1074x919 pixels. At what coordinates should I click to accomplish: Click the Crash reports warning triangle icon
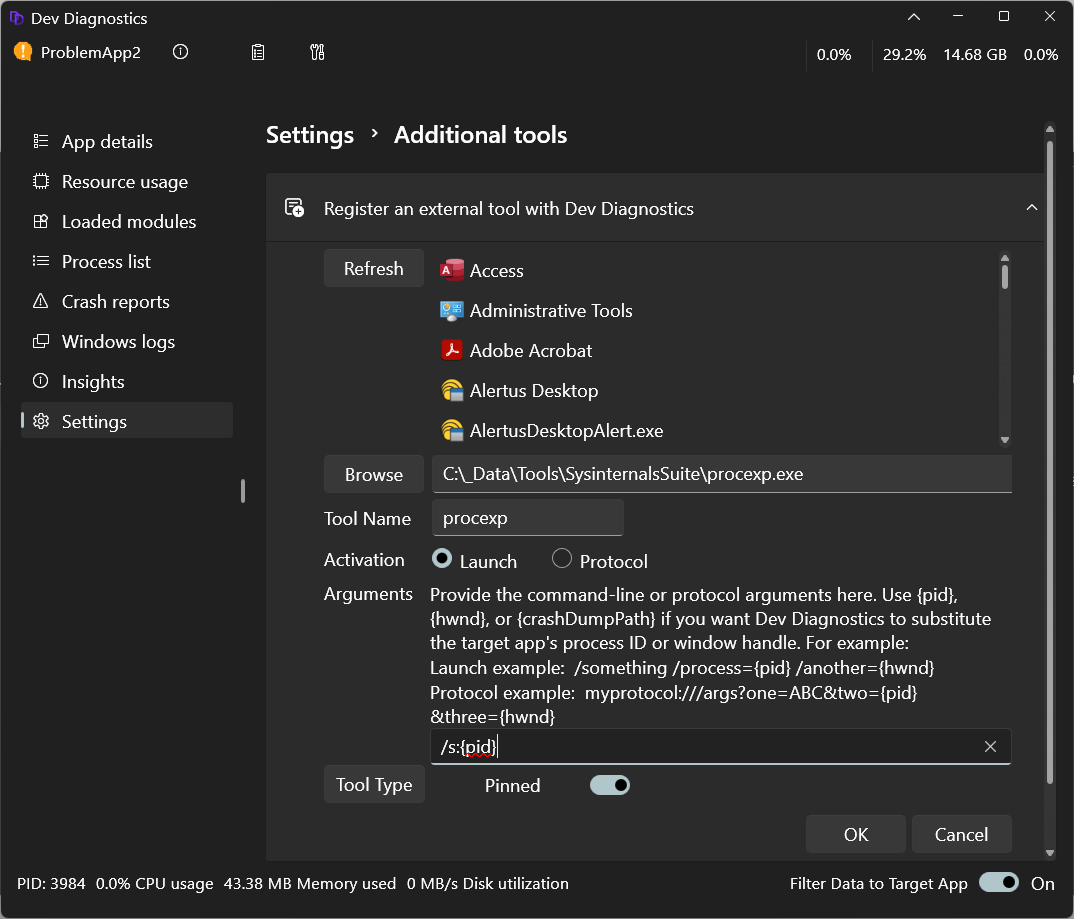pyautogui.click(x=41, y=301)
